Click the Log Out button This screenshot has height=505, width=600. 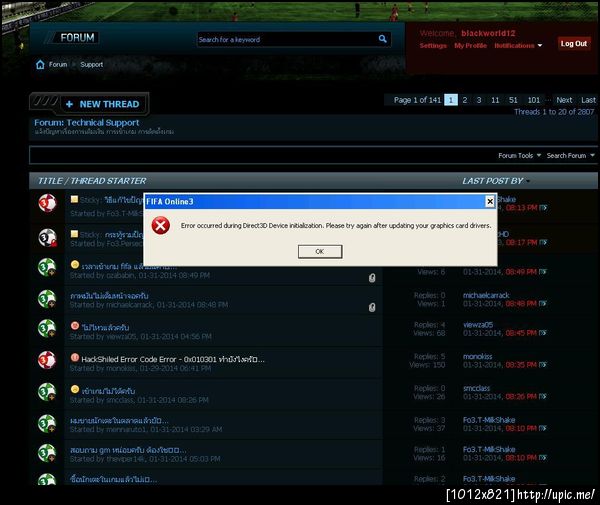coord(574,44)
